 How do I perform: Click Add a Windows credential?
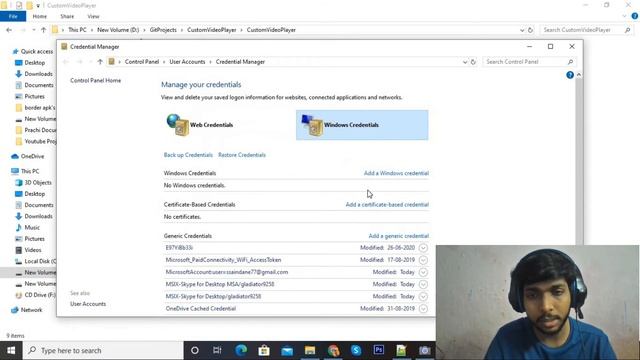396,173
